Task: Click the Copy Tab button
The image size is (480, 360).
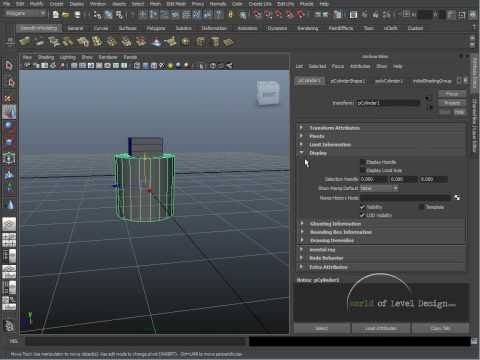Action: click(x=440, y=328)
